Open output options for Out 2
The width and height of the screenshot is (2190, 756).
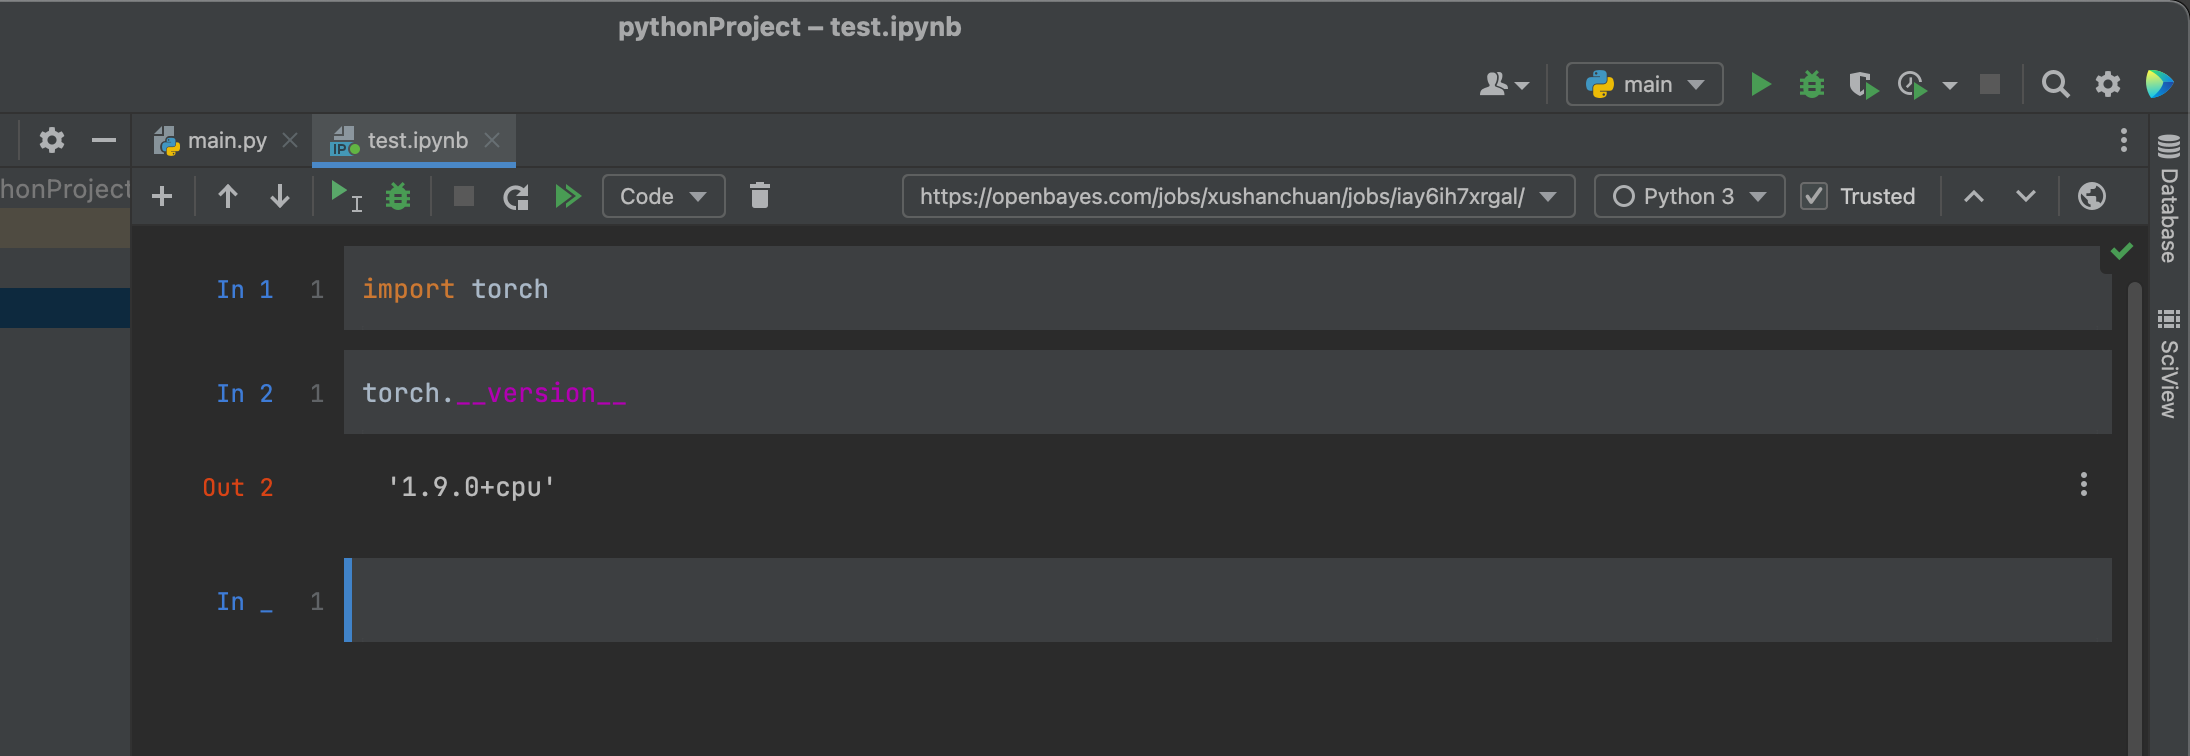click(x=2084, y=485)
